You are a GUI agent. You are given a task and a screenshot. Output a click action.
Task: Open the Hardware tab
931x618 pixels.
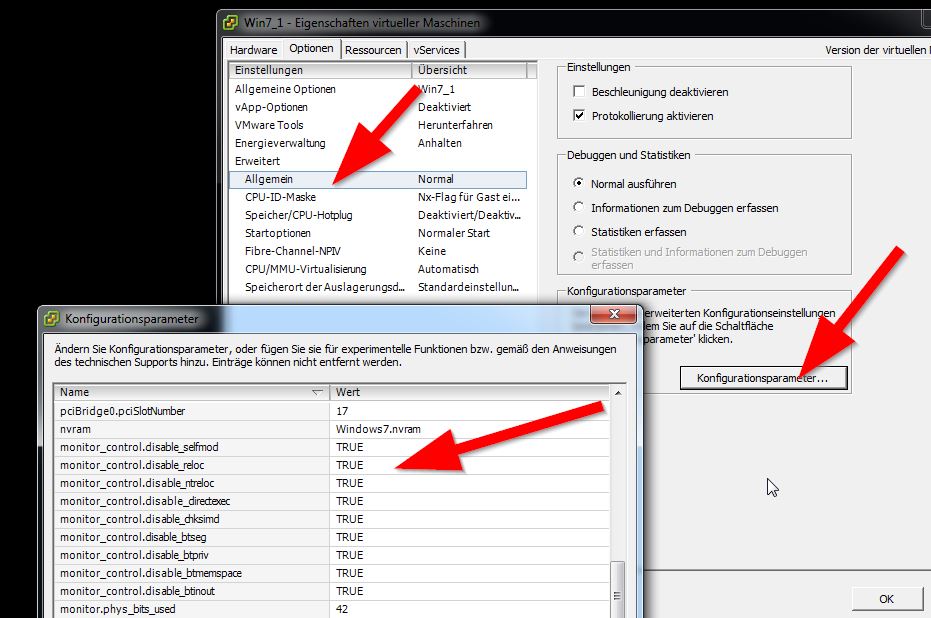pos(254,50)
